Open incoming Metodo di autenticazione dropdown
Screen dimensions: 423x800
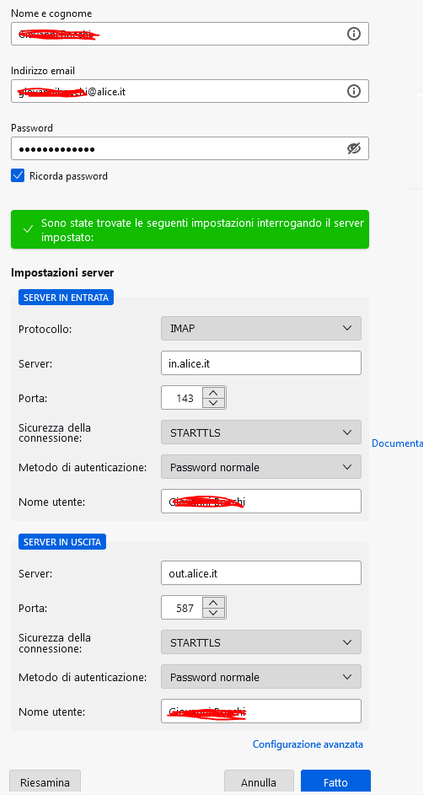(261, 467)
